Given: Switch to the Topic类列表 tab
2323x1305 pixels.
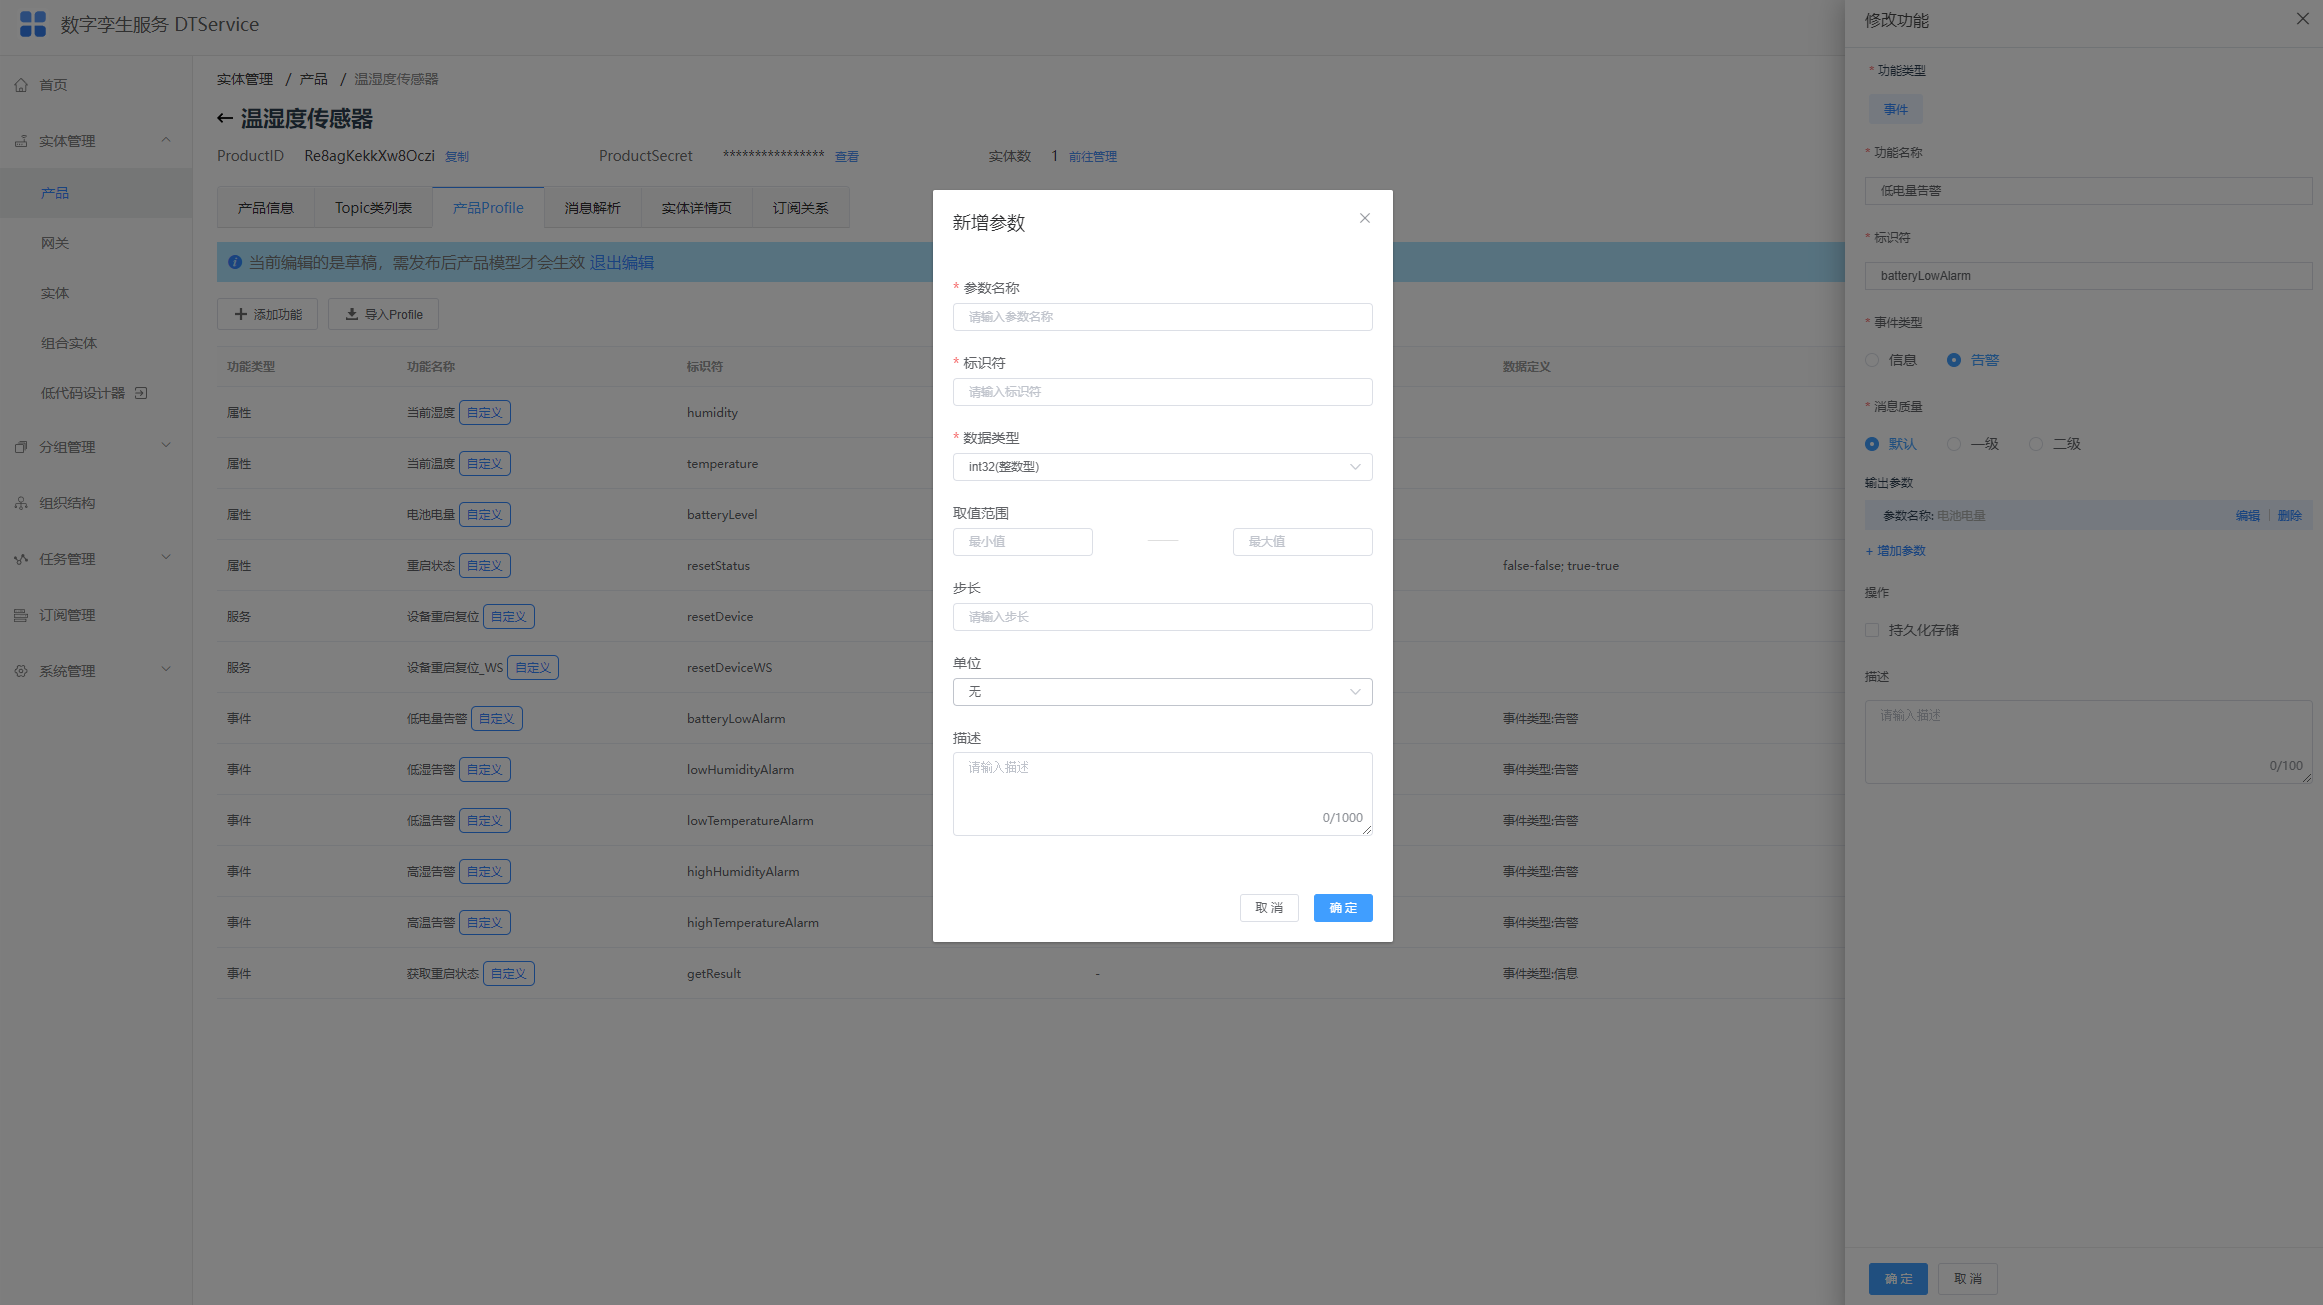Looking at the screenshot, I should (x=373, y=208).
